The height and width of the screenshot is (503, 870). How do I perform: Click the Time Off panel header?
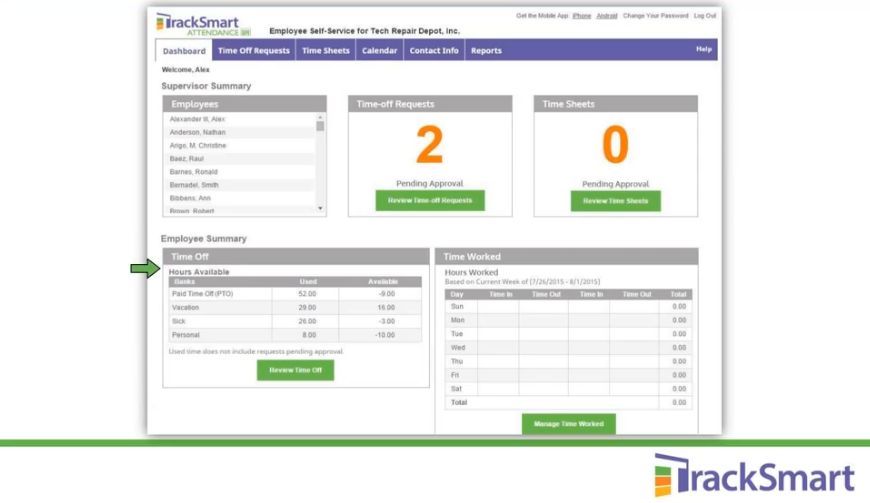pyautogui.click(x=296, y=257)
